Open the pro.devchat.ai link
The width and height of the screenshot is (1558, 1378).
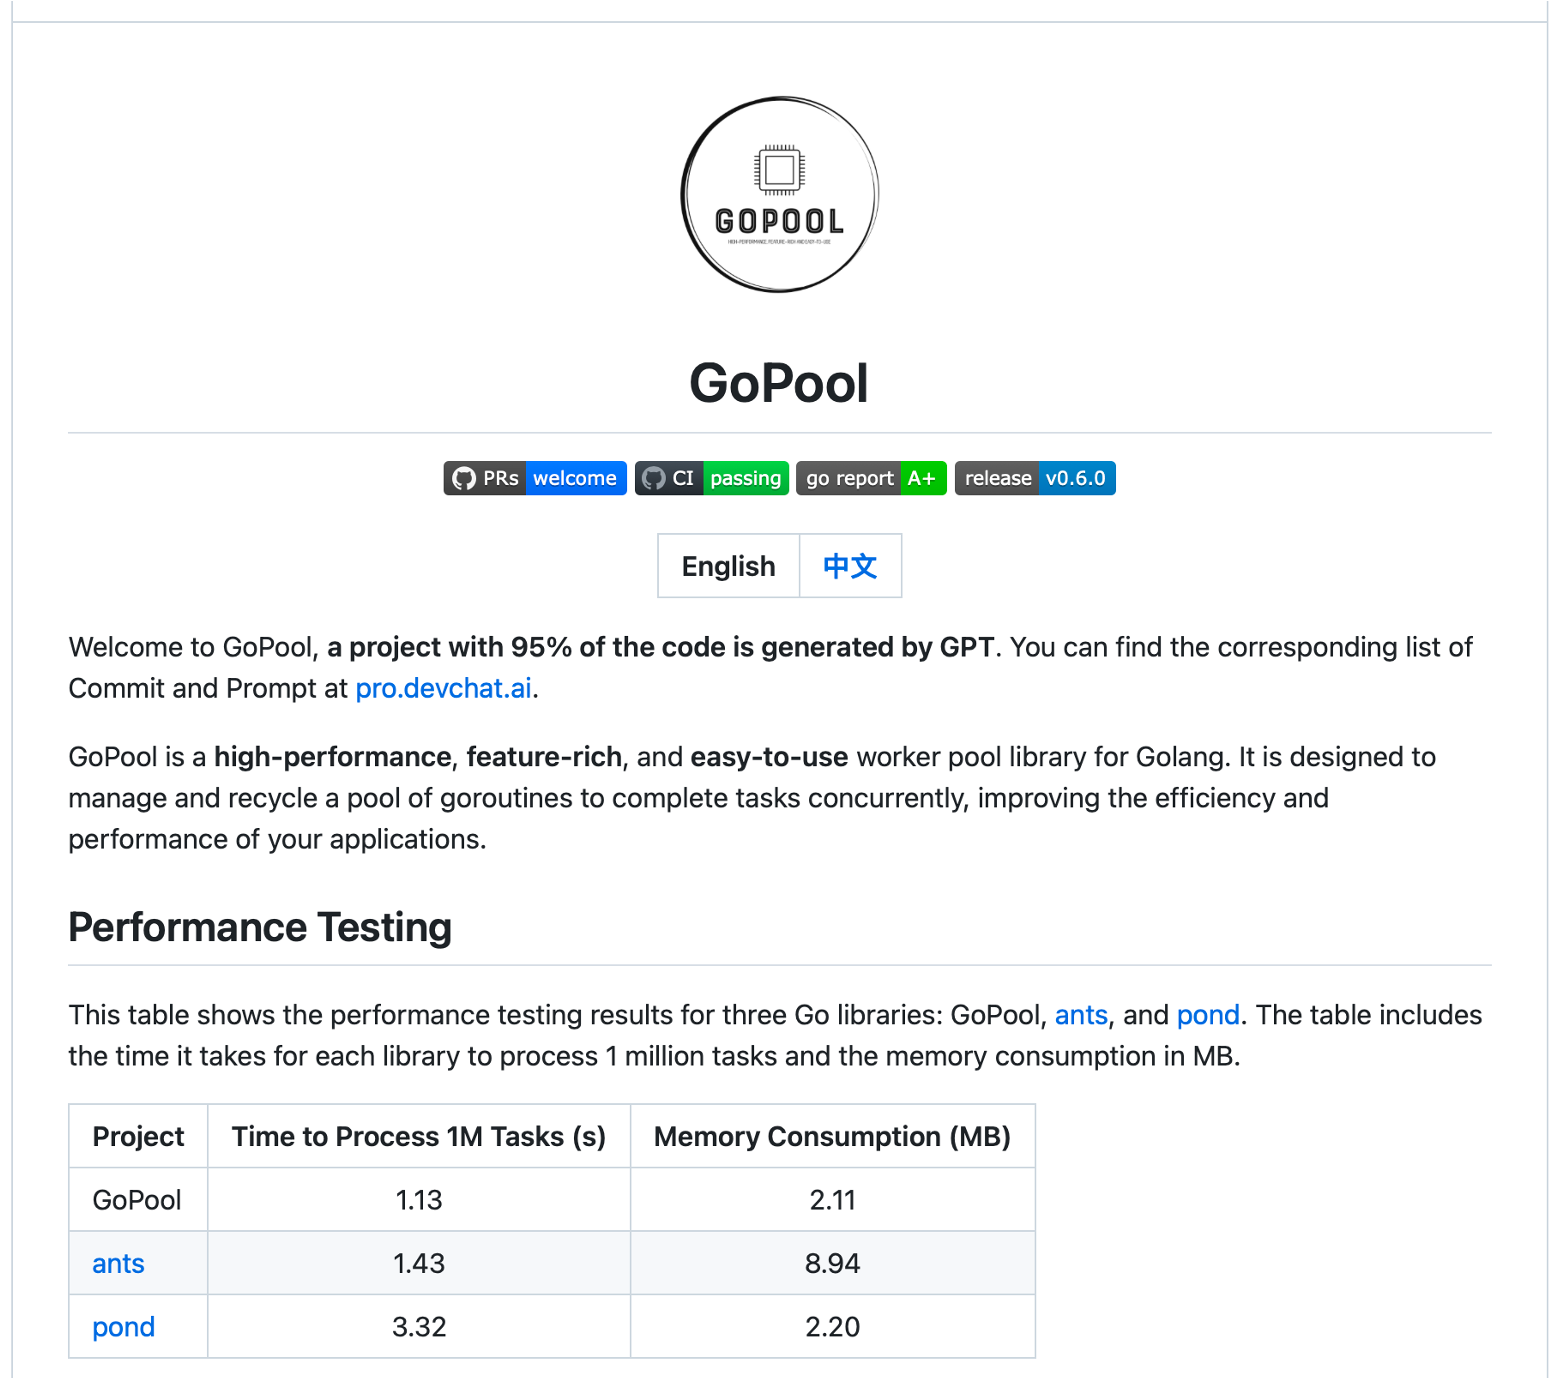443,688
